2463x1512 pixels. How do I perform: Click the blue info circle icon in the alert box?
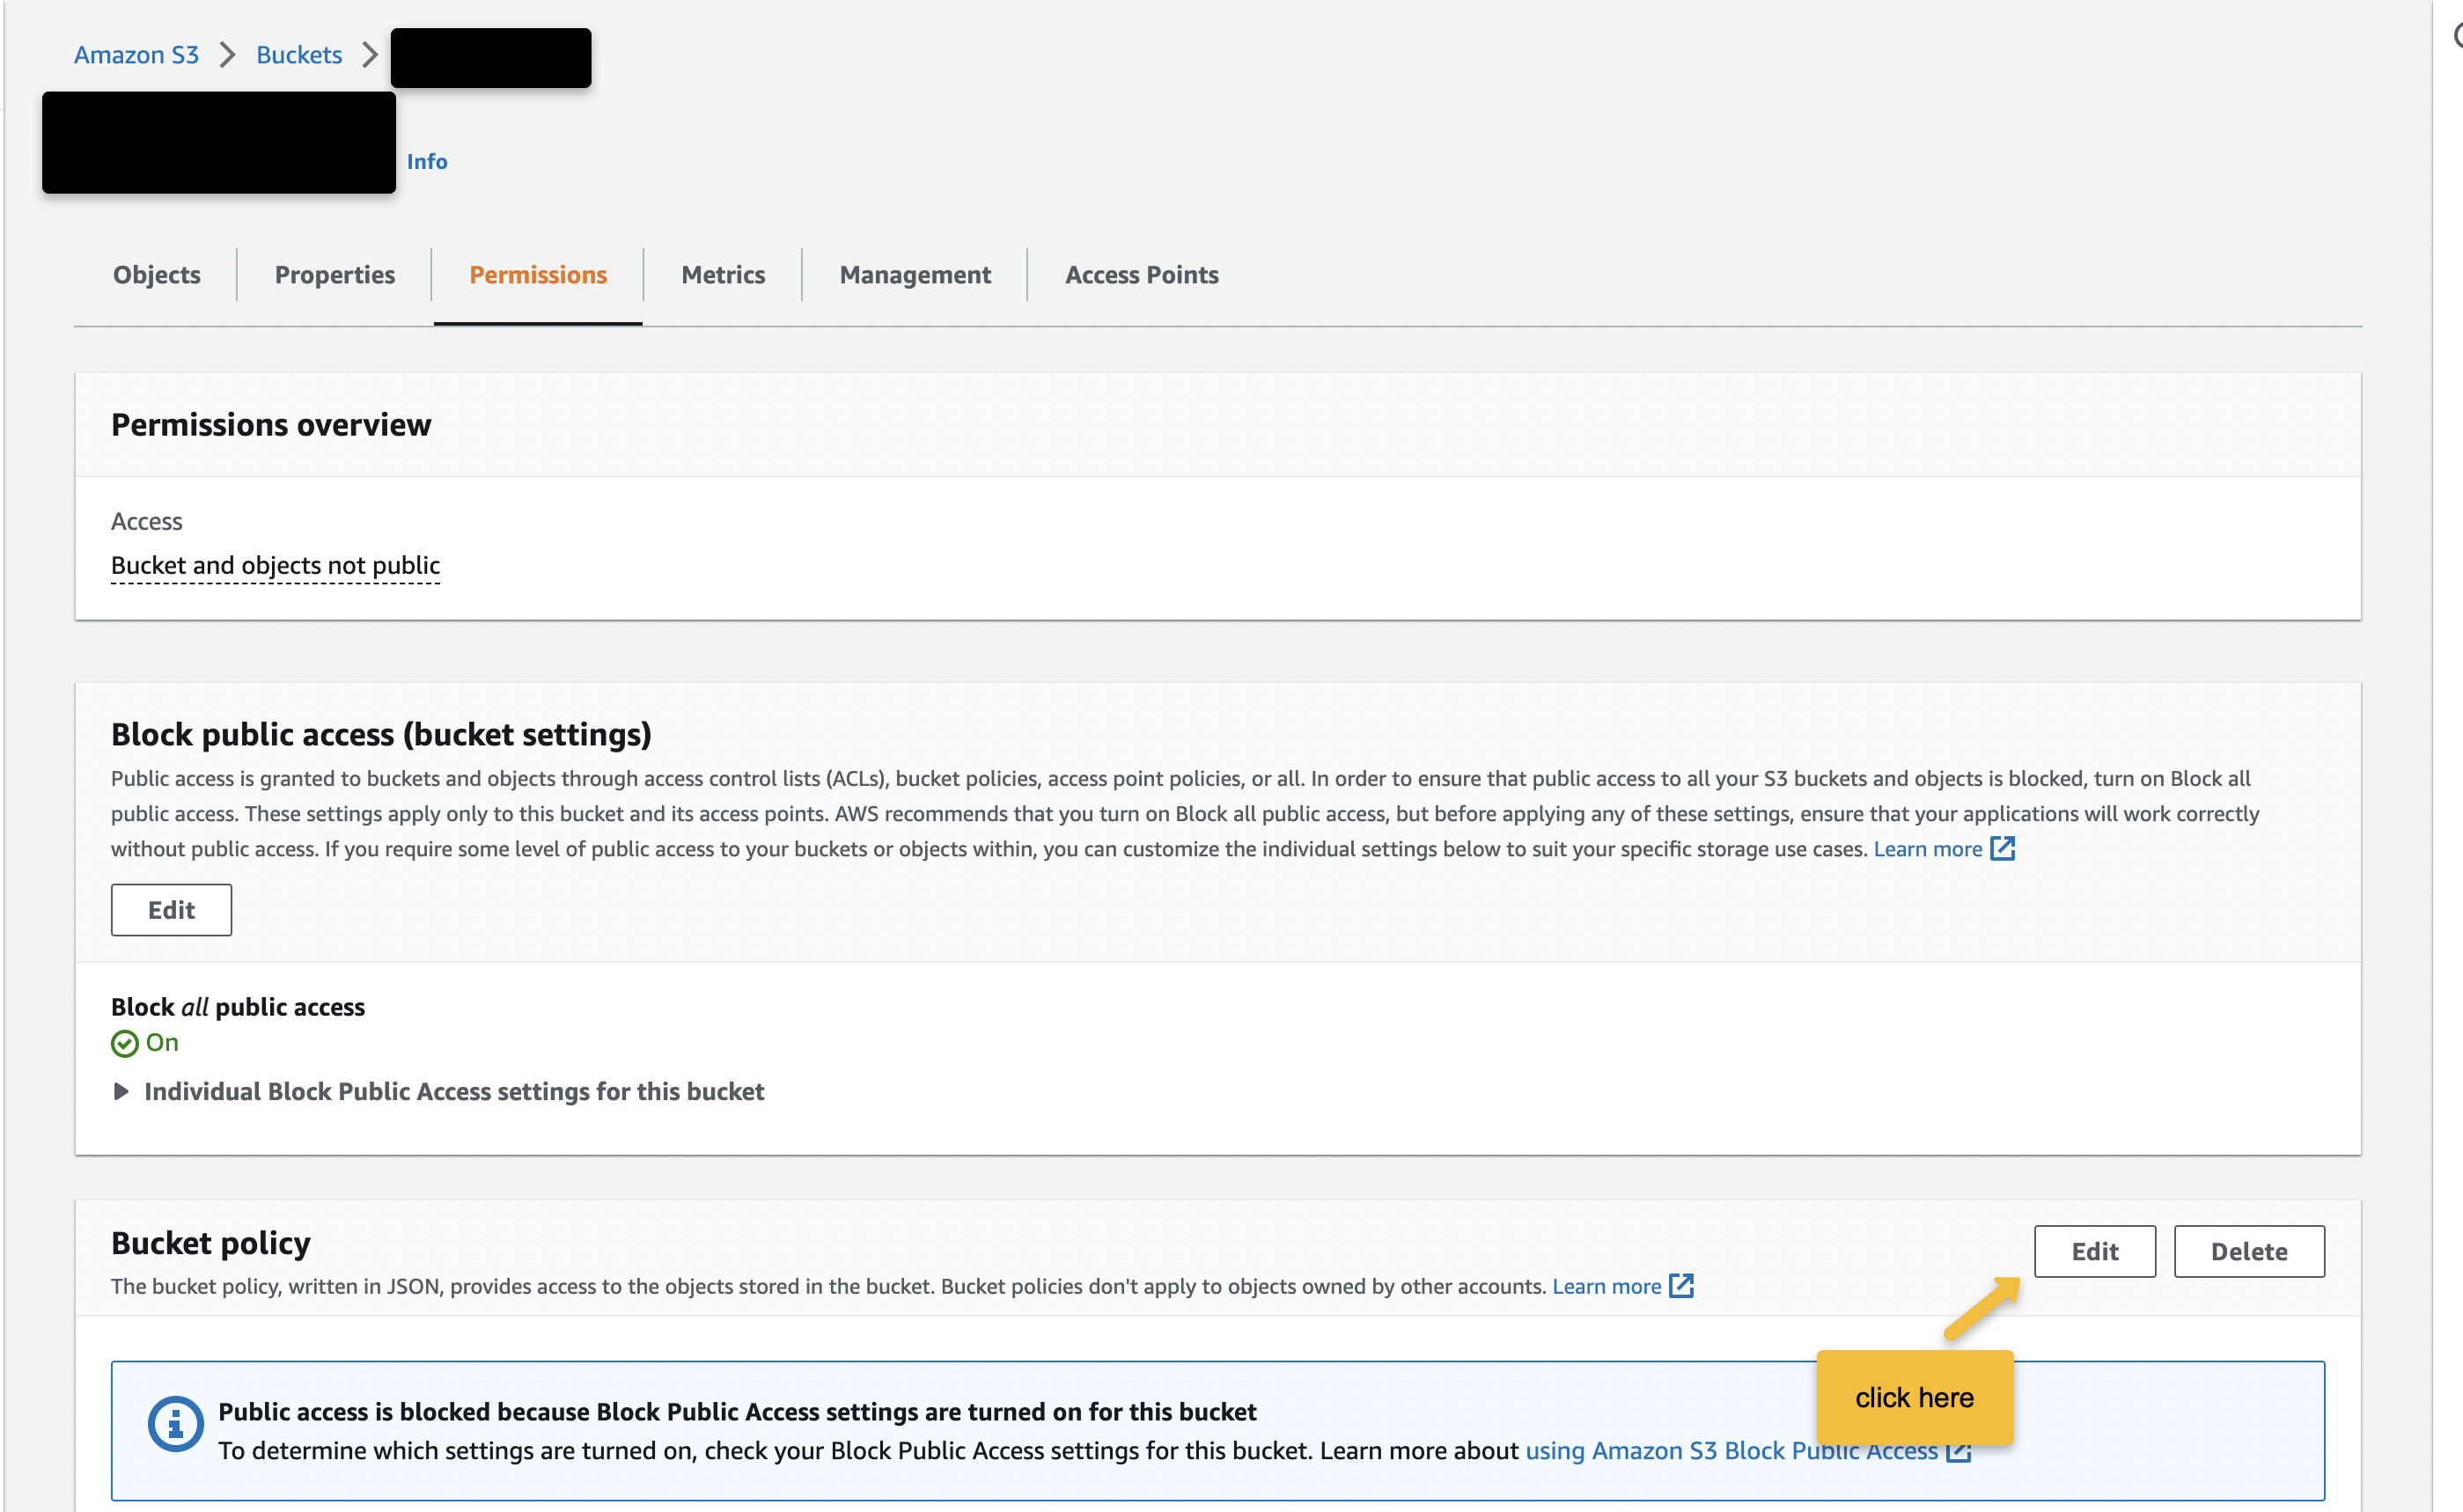click(x=175, y=1423)
